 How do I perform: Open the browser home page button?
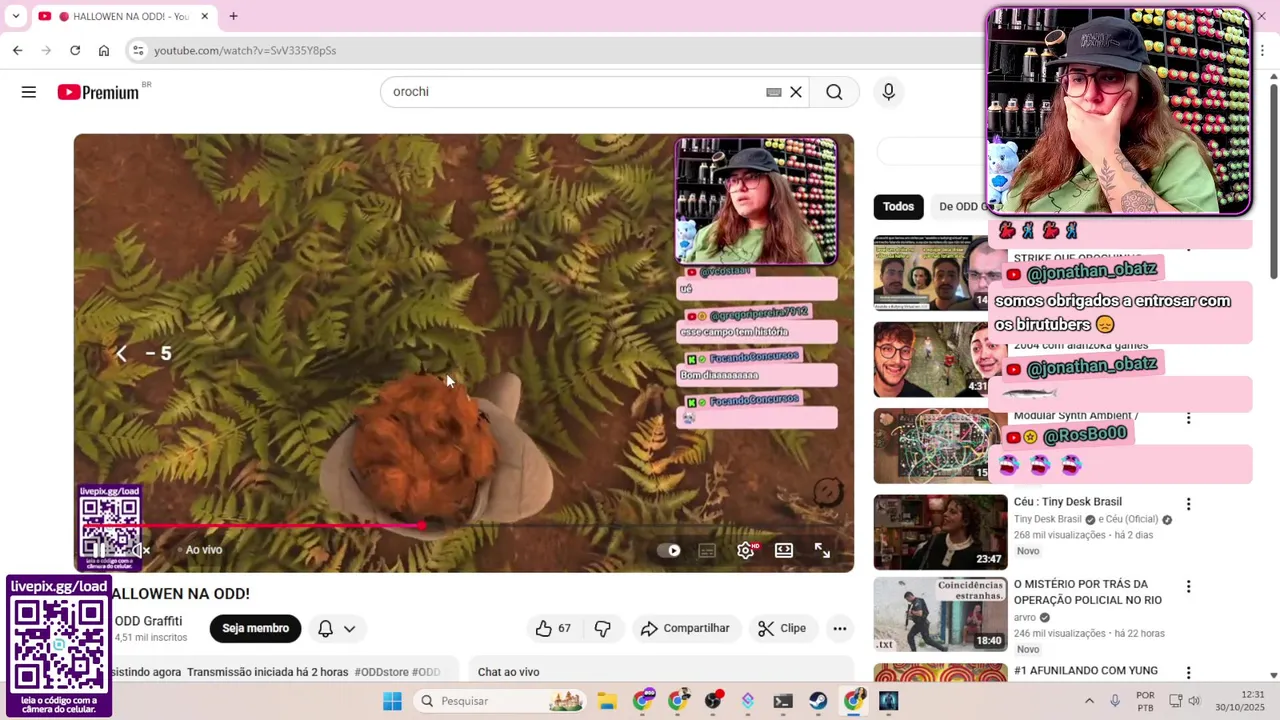pos(104,50)
